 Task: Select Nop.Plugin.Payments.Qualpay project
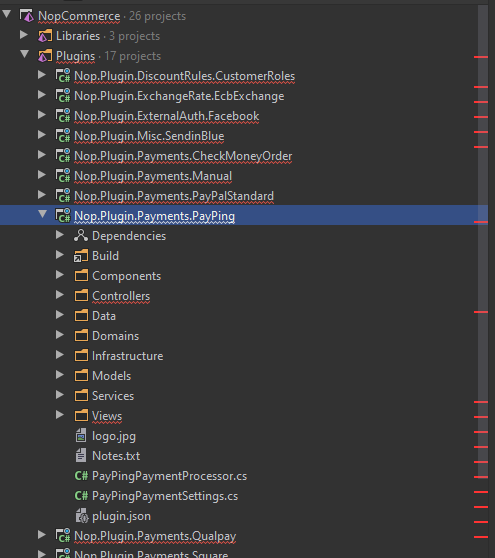pyautogui.click(x=155, y=536)
